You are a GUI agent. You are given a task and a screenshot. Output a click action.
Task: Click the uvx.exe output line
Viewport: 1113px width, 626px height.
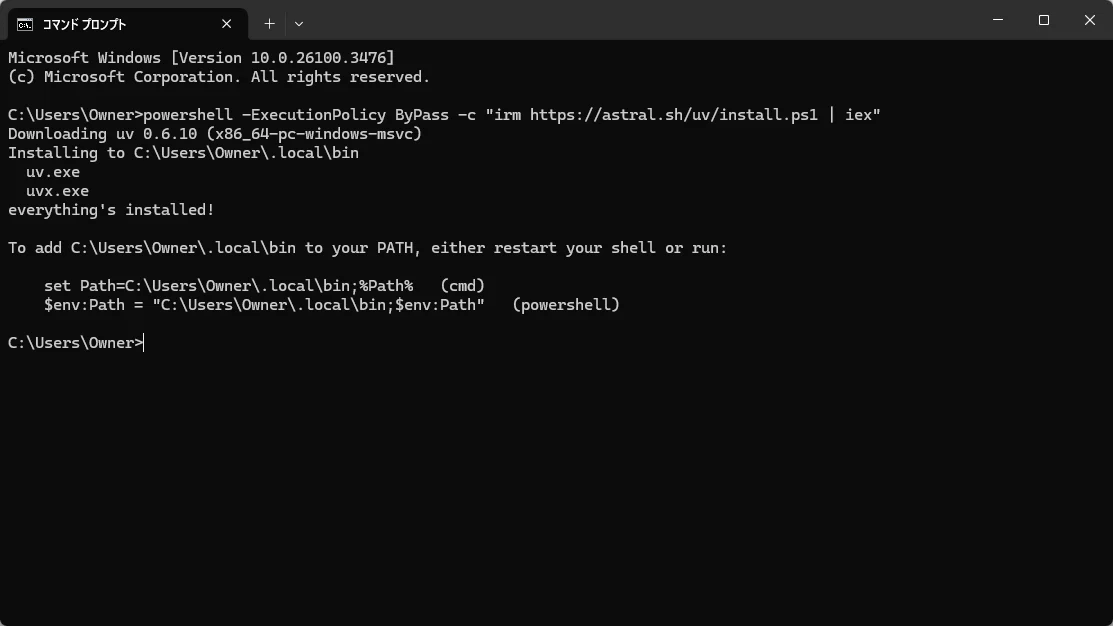[57, 191]
